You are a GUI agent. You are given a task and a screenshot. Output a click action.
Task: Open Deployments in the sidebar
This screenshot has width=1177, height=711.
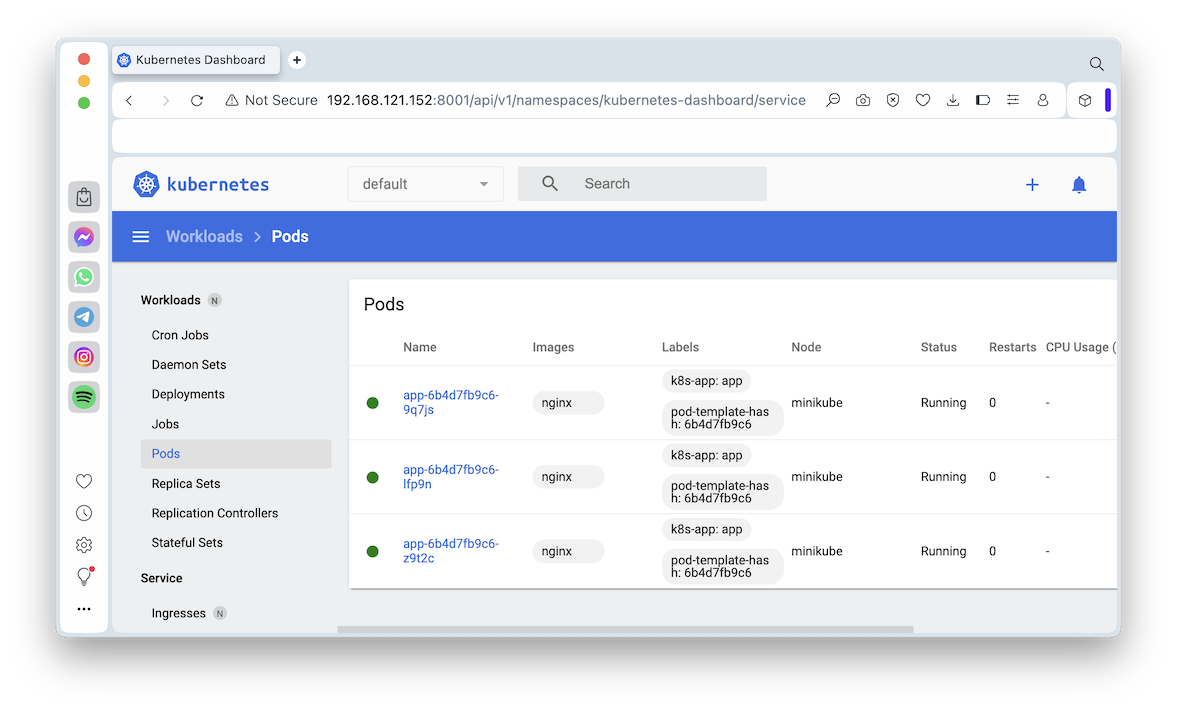tap(188, 394)
